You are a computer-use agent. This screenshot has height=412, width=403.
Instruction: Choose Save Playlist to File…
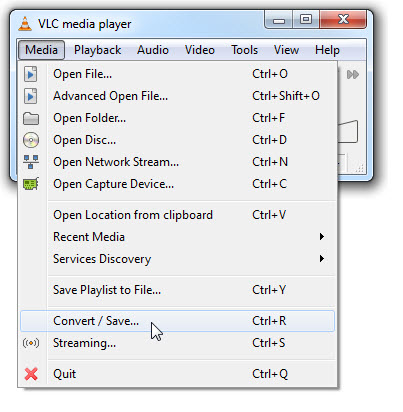tap(177, 290)
